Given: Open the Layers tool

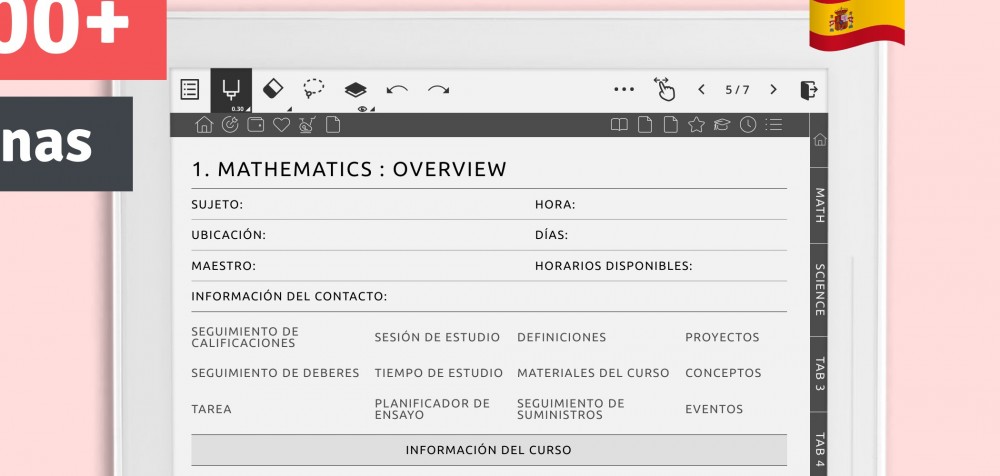Looking at the screenshot, I should click(x=356, y=90).
